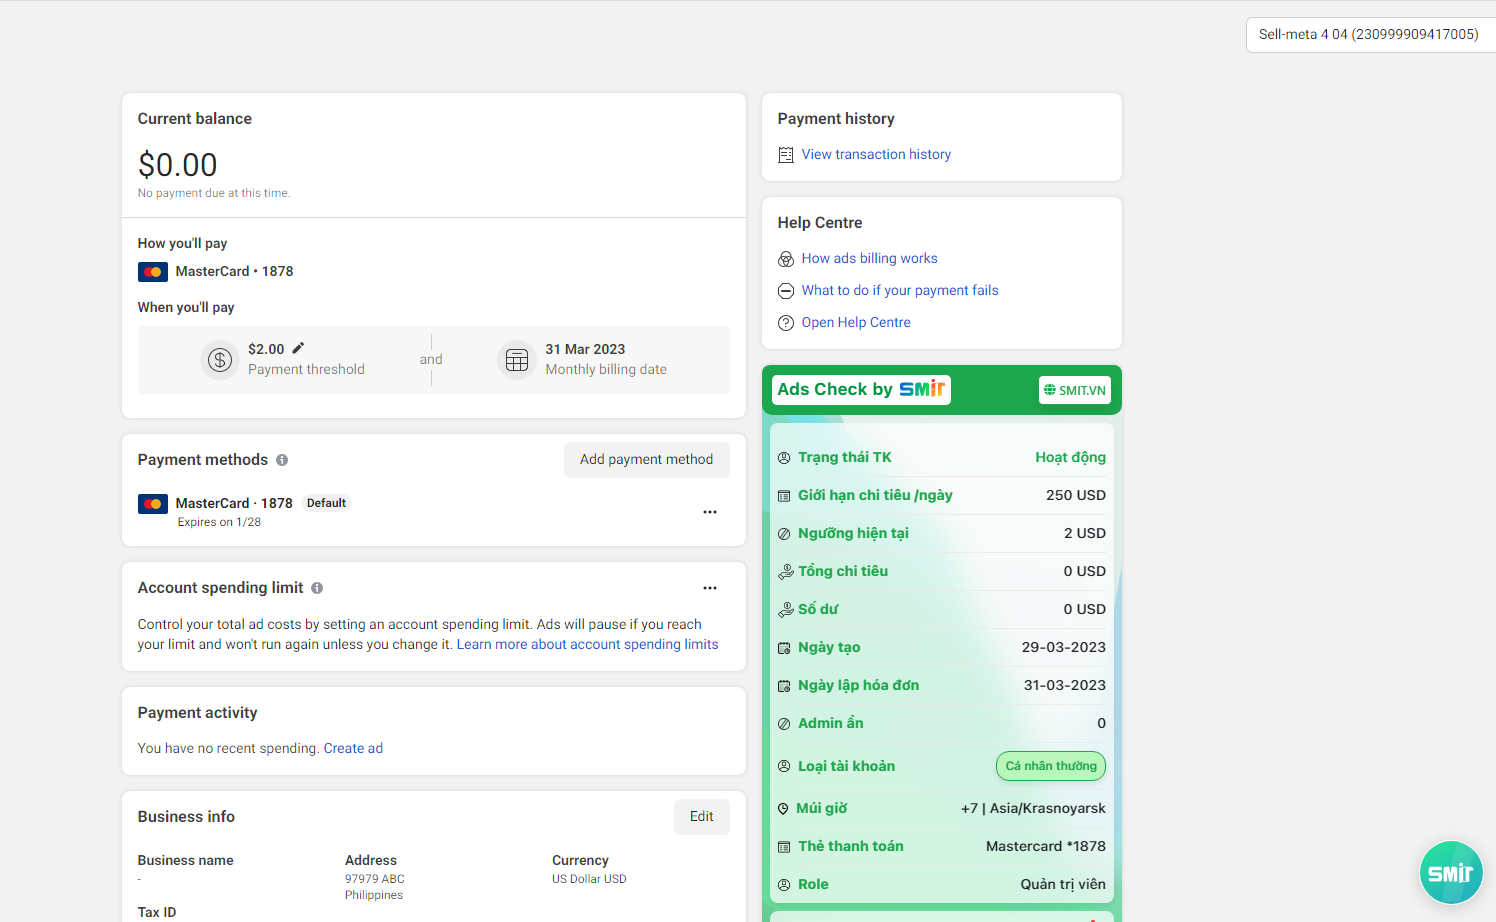Click the SMIT.VN badge in Ads Check
This screenshot has width=1496, height=922.
tap(1075, 390)
